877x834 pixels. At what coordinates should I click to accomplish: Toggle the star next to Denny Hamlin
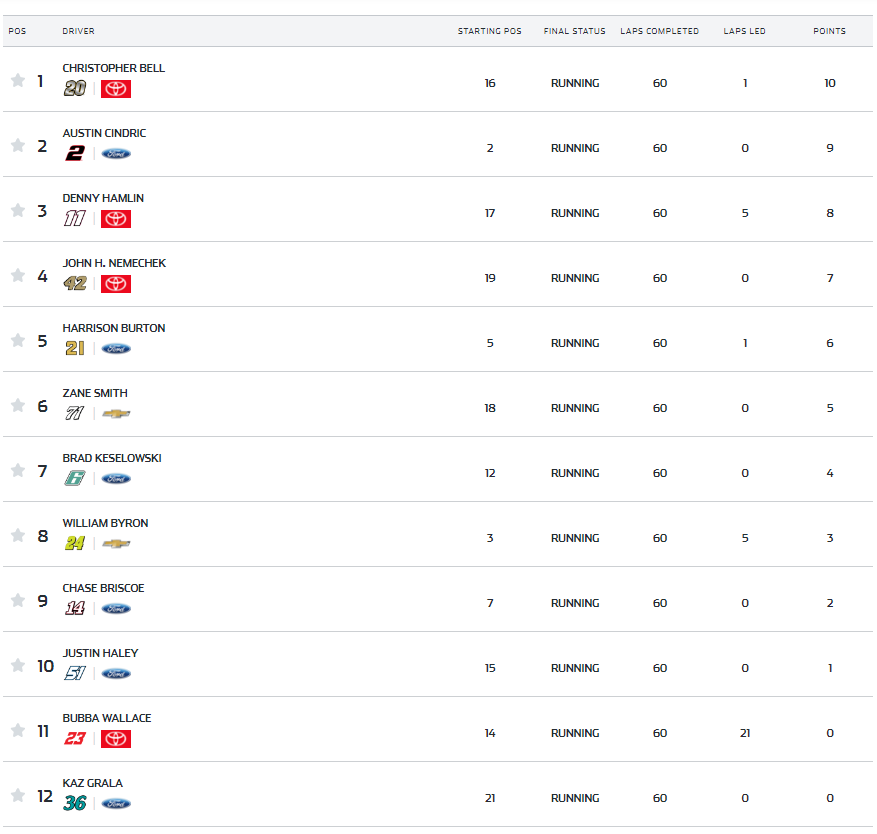pos(18,210)
